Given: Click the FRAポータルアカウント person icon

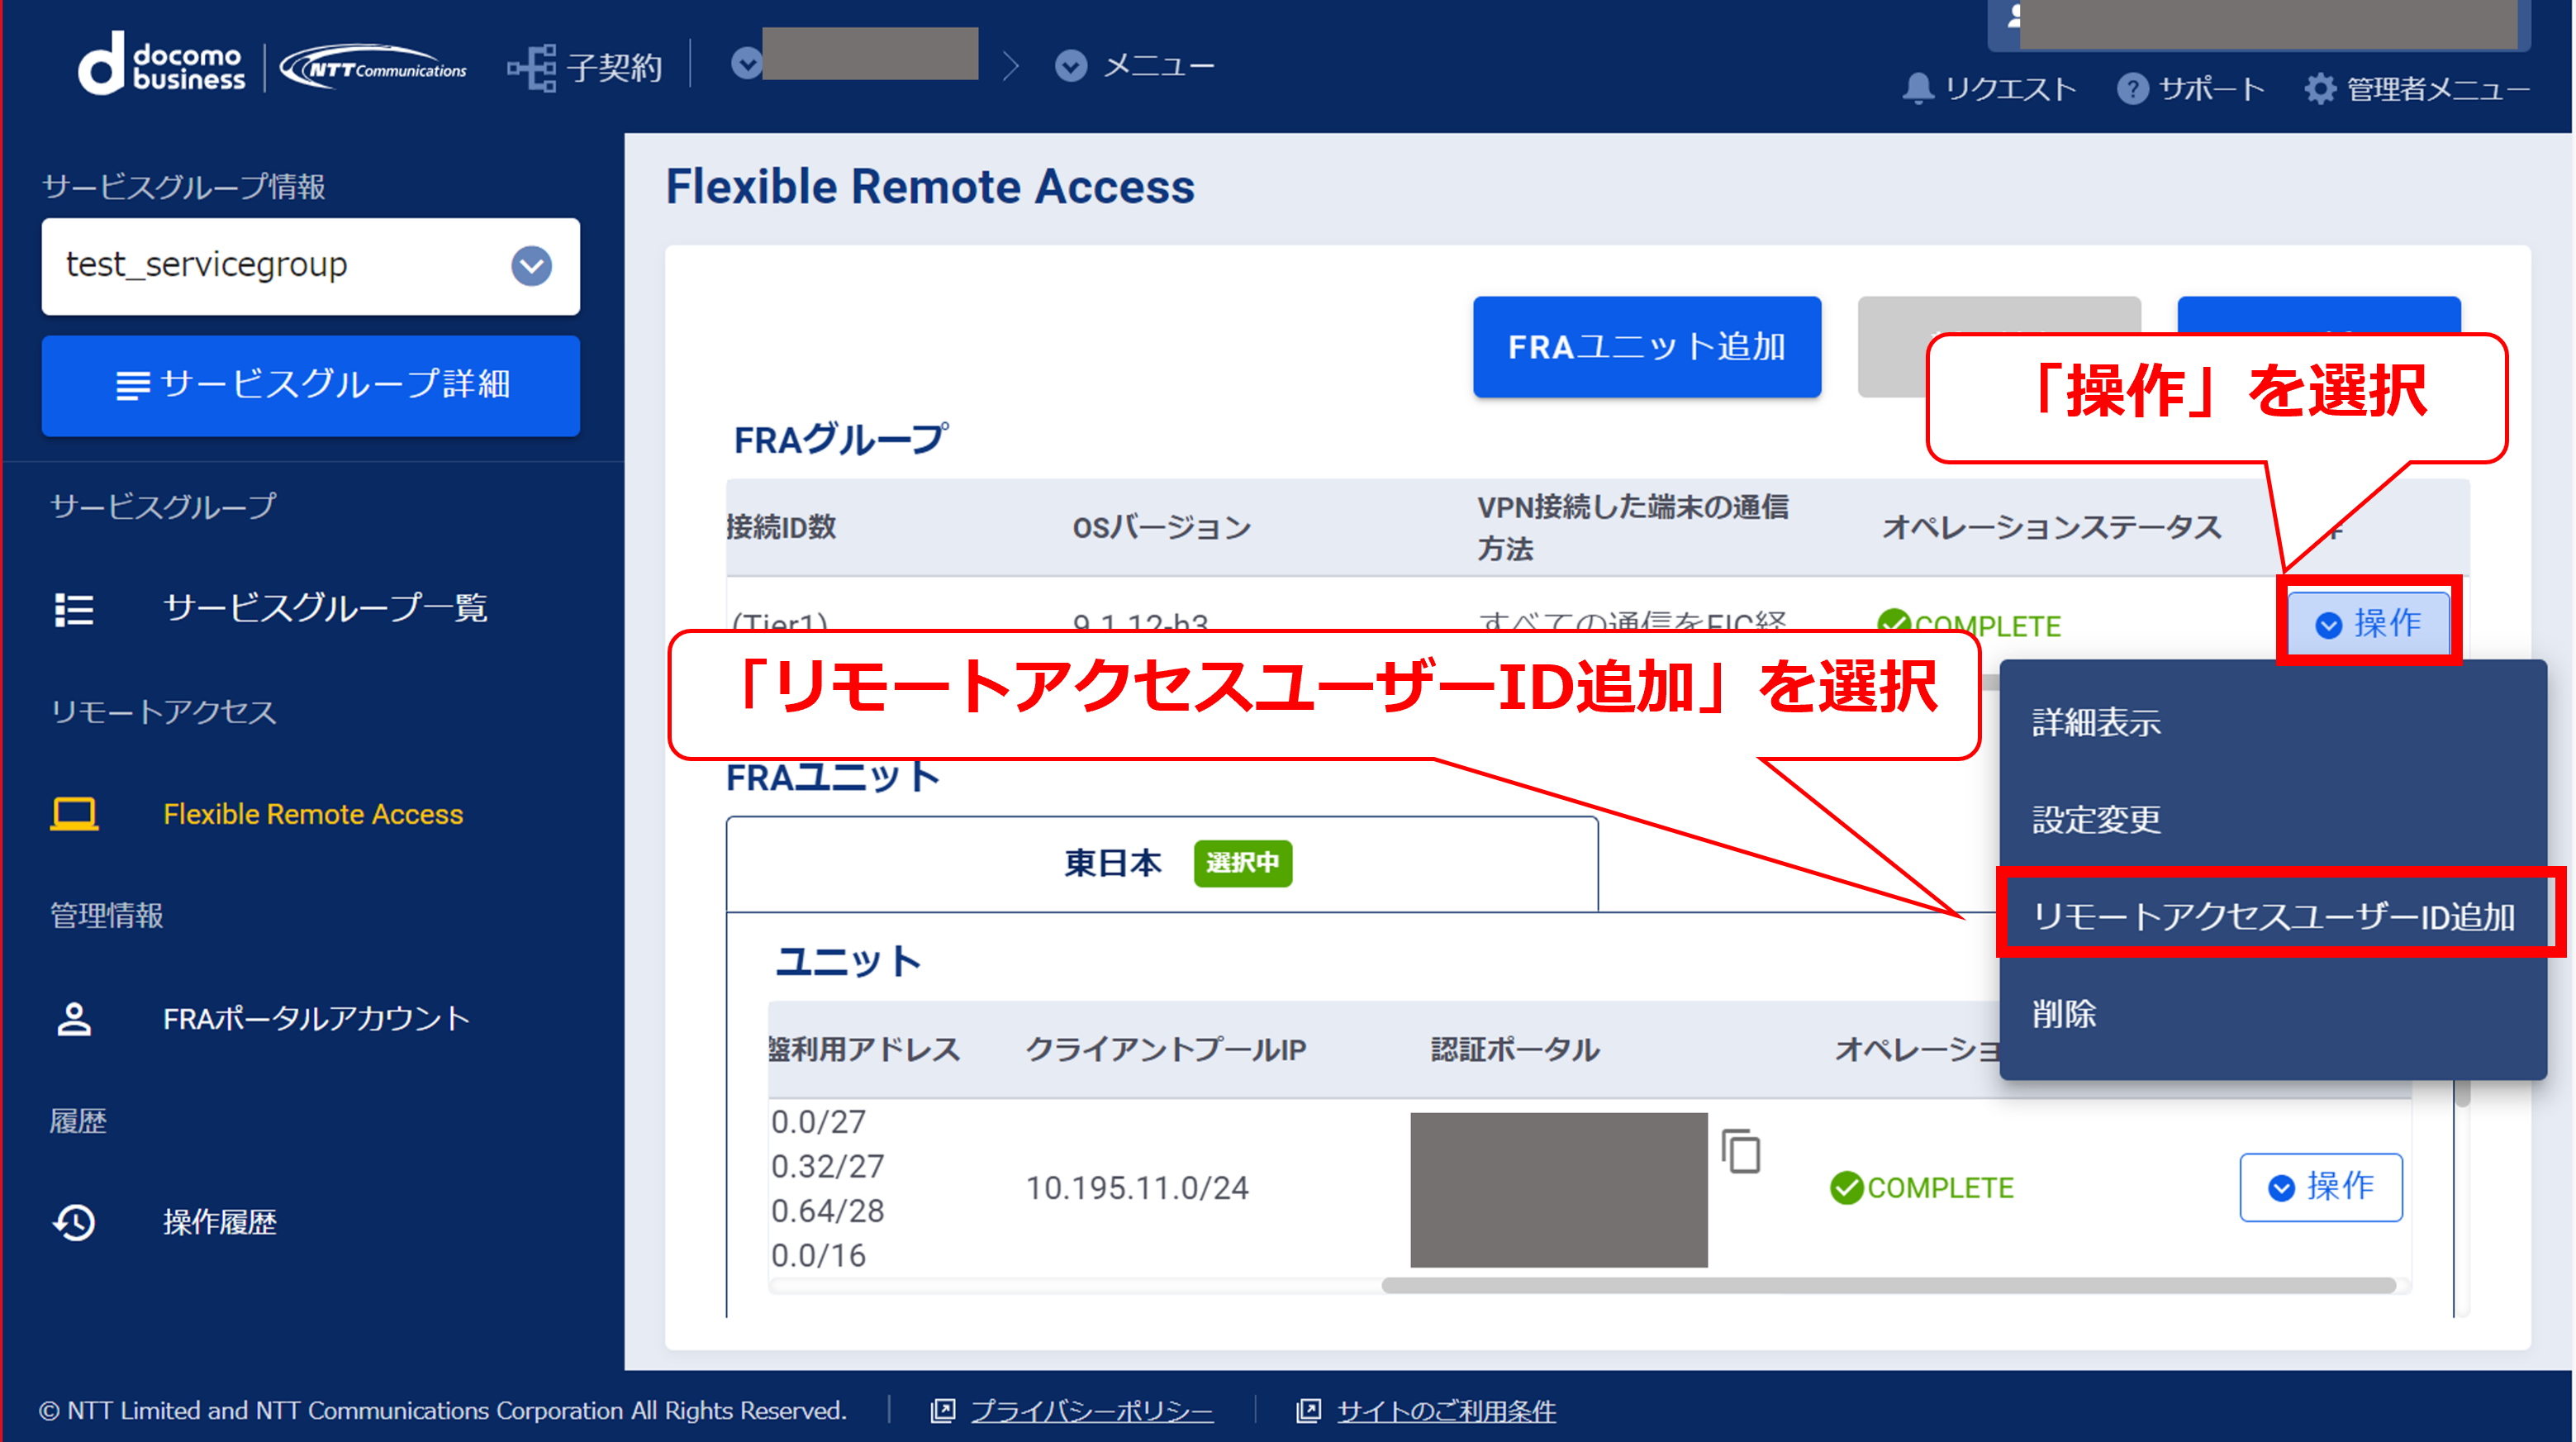Looking at the screenshot, I should 74,1019.
